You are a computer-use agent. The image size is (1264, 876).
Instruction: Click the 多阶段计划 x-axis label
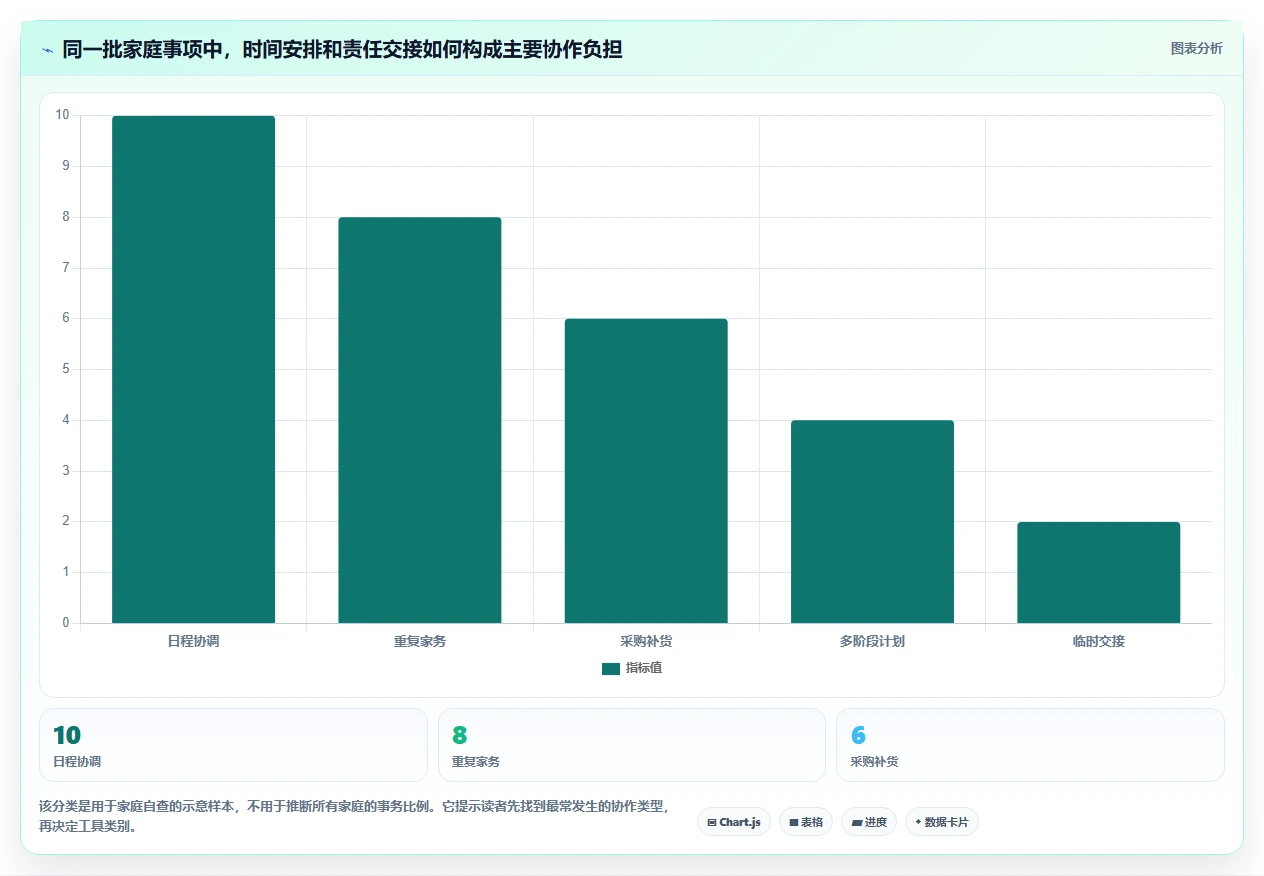point(872,641)
